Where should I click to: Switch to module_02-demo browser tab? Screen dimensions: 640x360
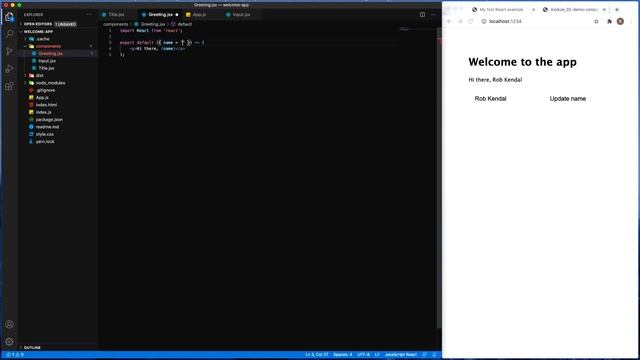(x=573, y=9)
